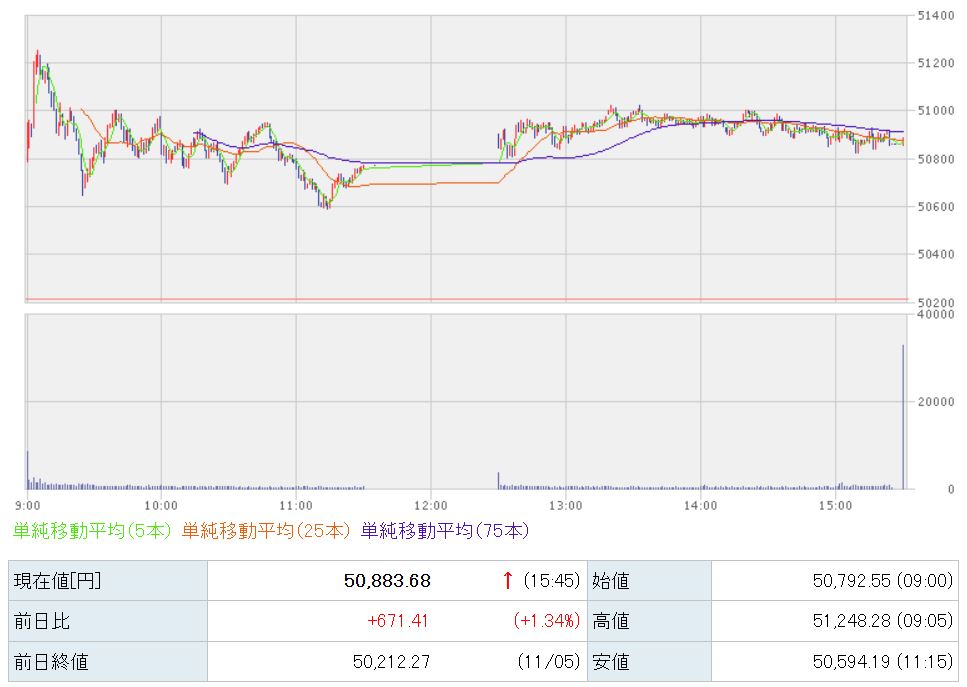
Task: Click the red up arrow beside current price
Action: (508, 580)
